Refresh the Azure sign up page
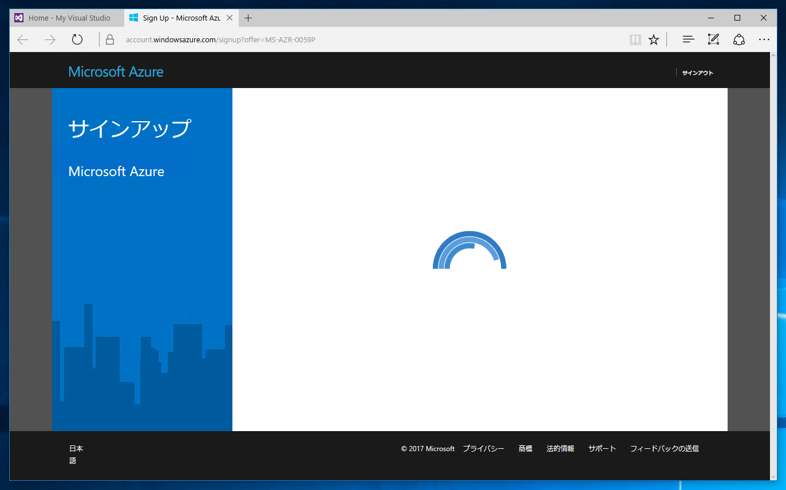This screenshot has width=786, height=490. (77, 40)
